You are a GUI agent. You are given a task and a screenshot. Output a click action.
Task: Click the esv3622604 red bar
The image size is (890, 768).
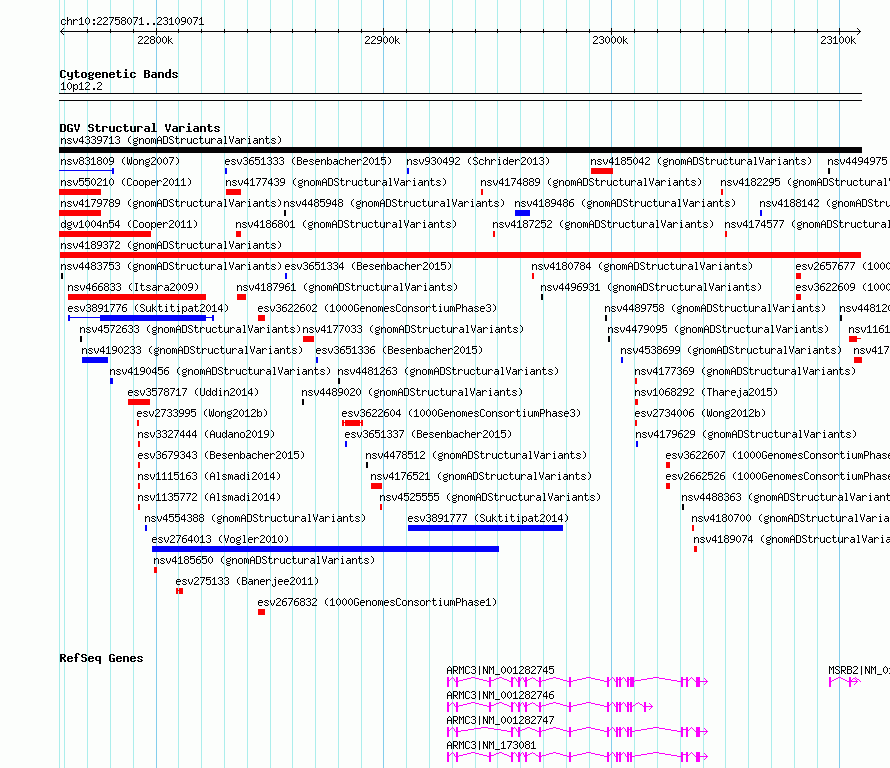tap(352, 423)
